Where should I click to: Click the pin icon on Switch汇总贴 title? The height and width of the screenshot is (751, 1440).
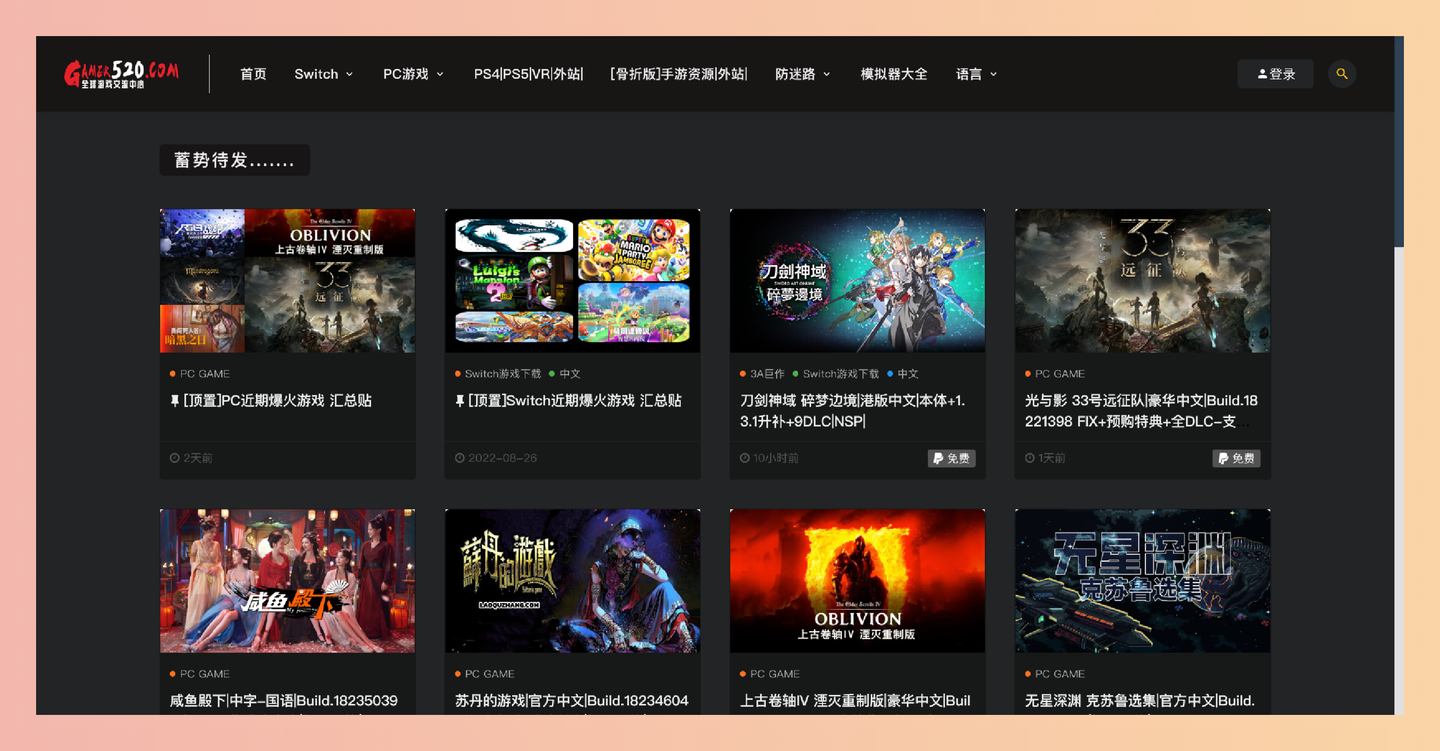click(x=460, y=401)
